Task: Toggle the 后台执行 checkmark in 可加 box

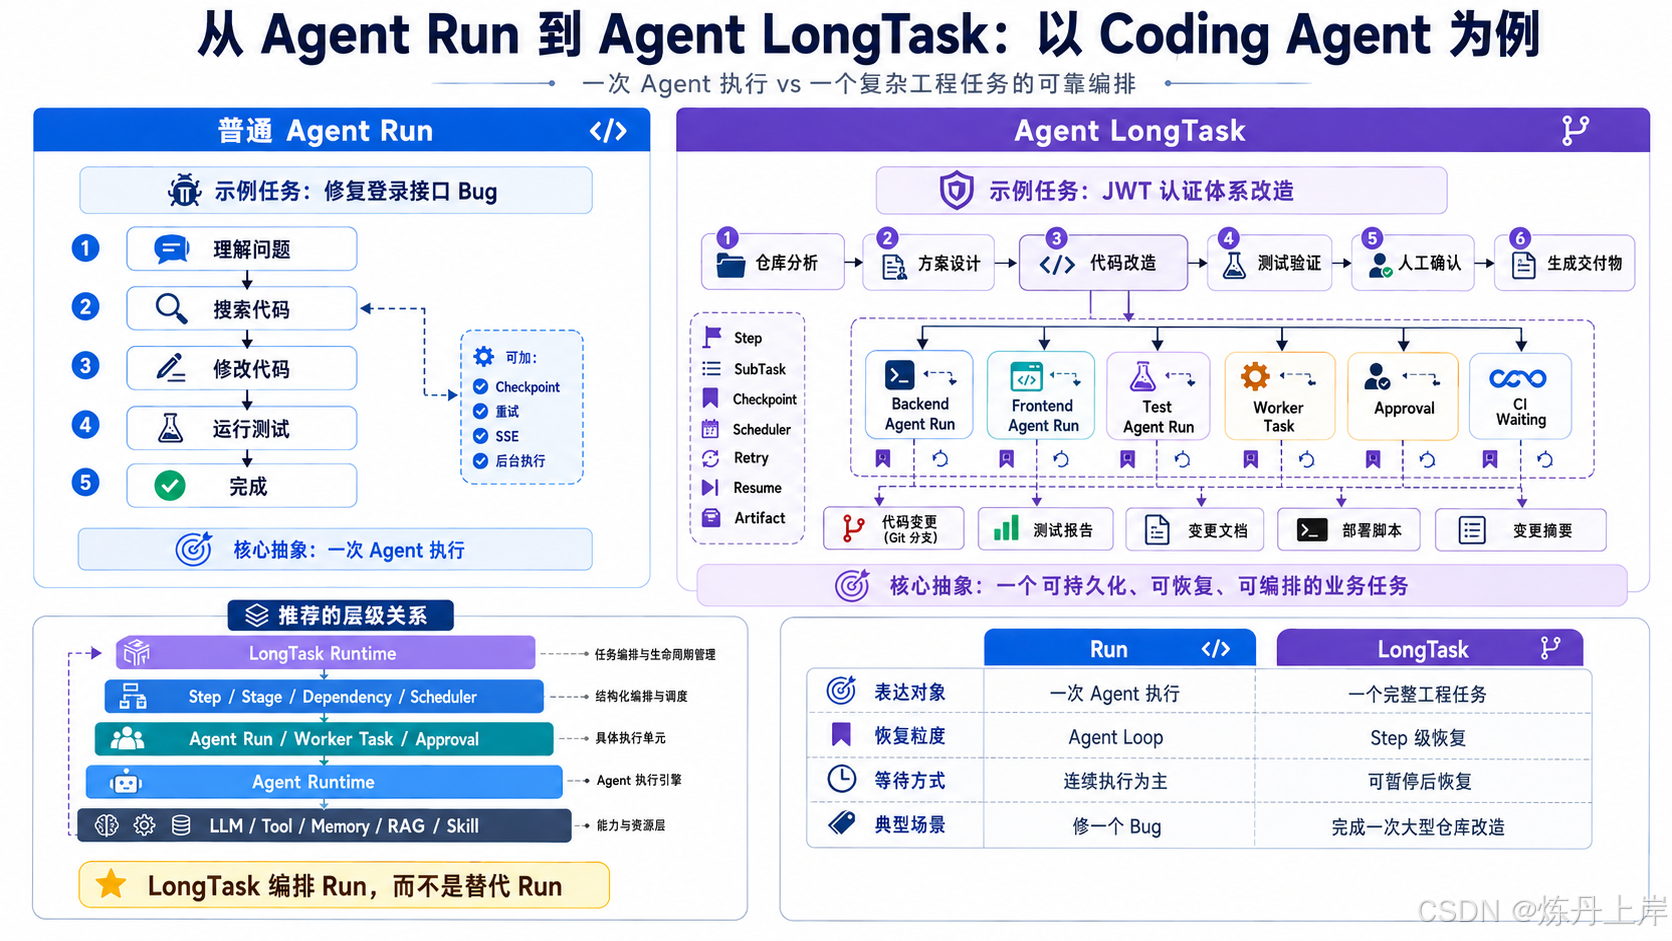Action: (480, 461)
